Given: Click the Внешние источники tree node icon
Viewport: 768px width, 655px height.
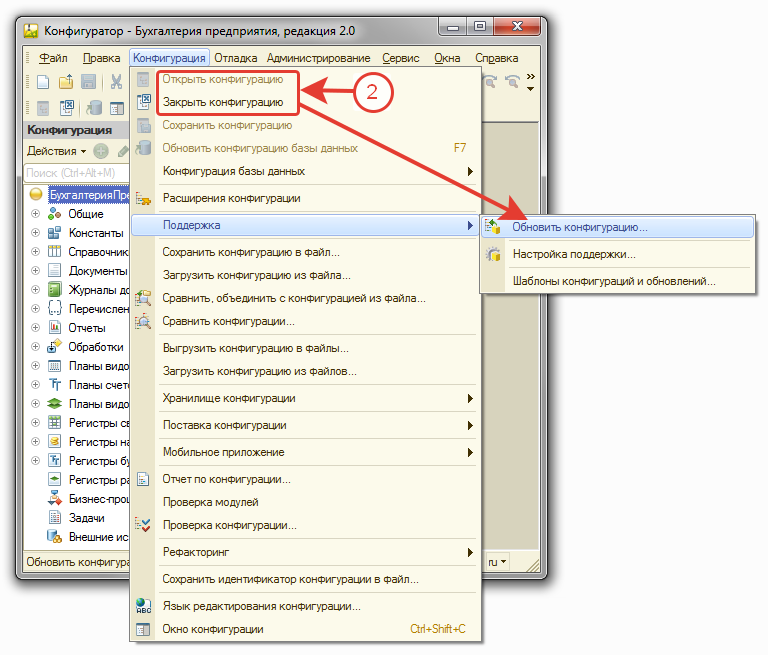Looking at the screenshot, I should (54, 537).
